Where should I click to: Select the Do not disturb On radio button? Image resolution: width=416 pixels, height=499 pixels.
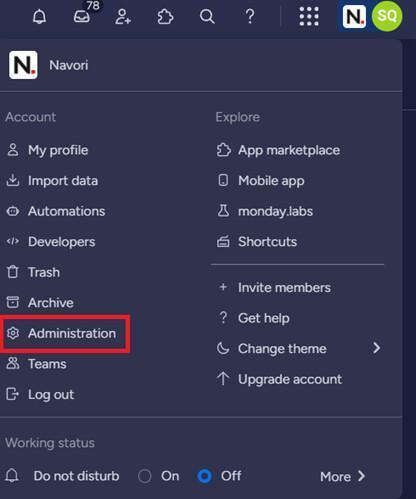coord(145,476)
